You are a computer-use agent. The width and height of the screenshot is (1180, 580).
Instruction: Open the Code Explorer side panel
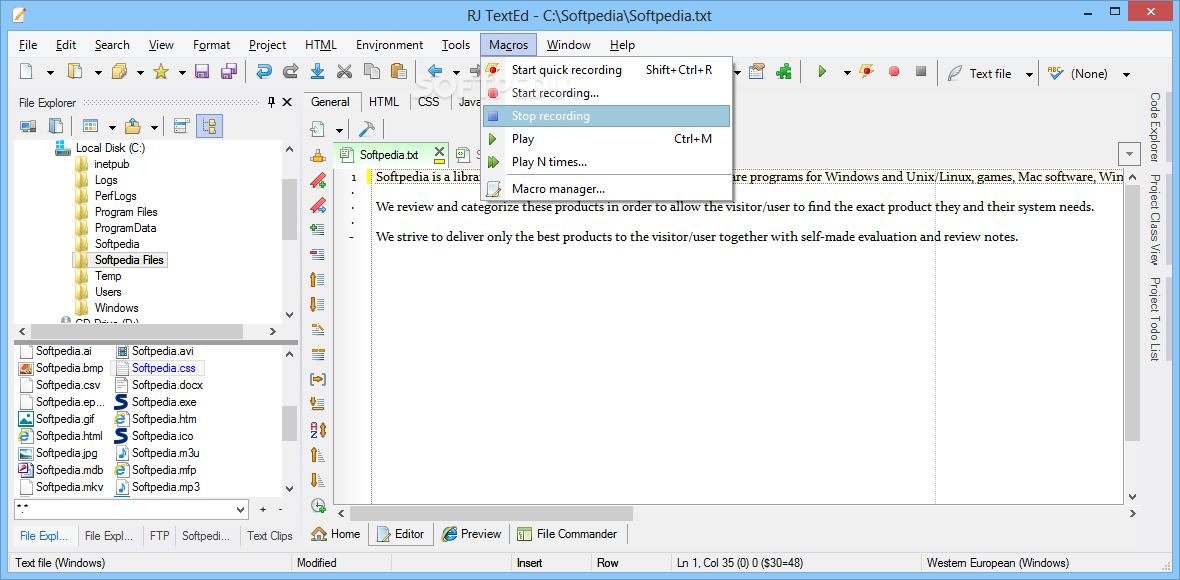point(1154,127)
